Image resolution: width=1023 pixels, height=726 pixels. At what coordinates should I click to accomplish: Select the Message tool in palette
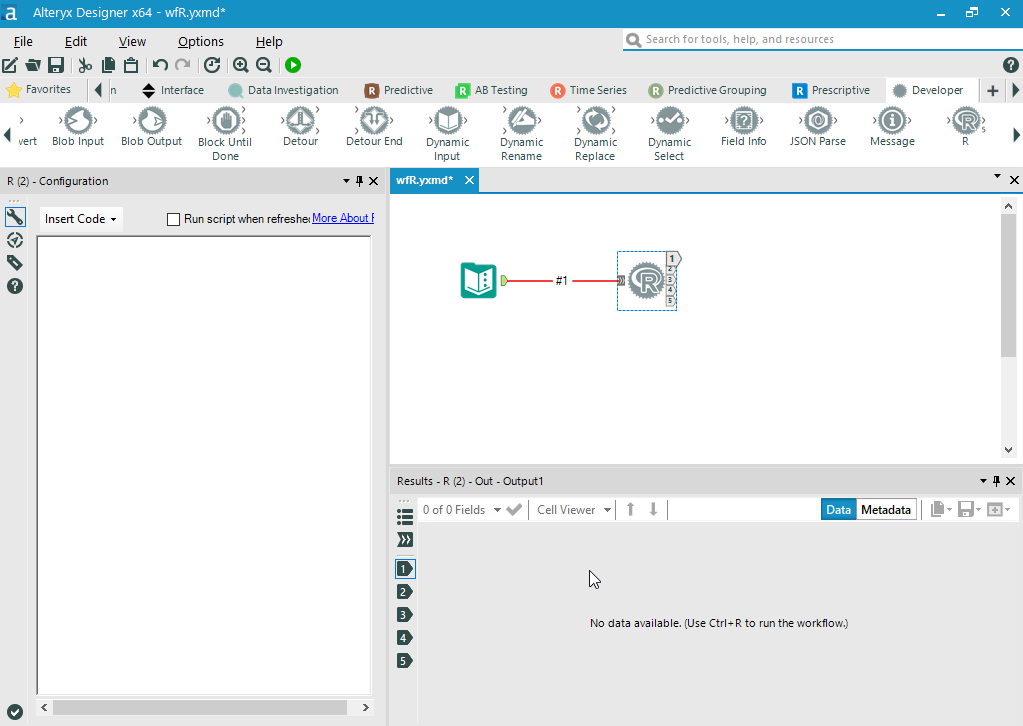click(x=892, y=128)
